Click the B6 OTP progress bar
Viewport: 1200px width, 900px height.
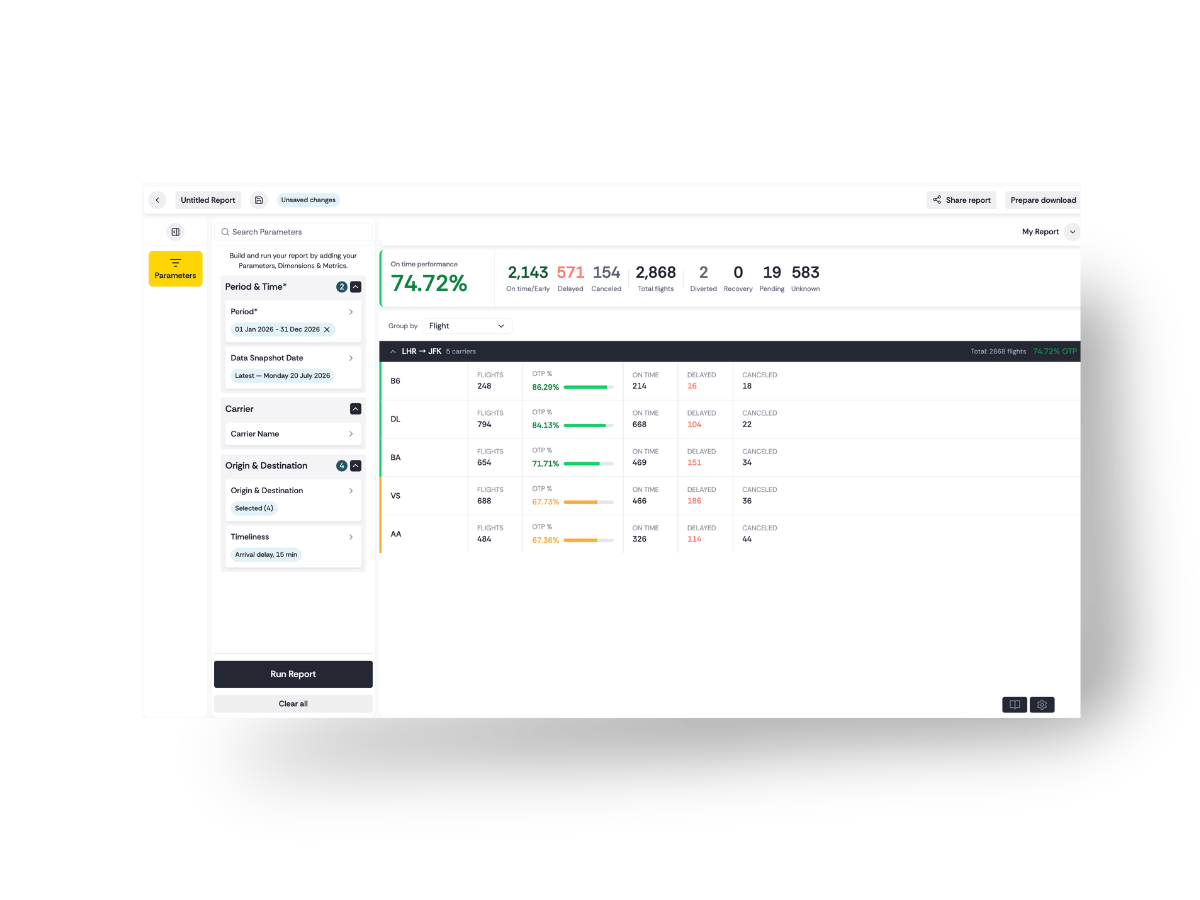(589, 387)
